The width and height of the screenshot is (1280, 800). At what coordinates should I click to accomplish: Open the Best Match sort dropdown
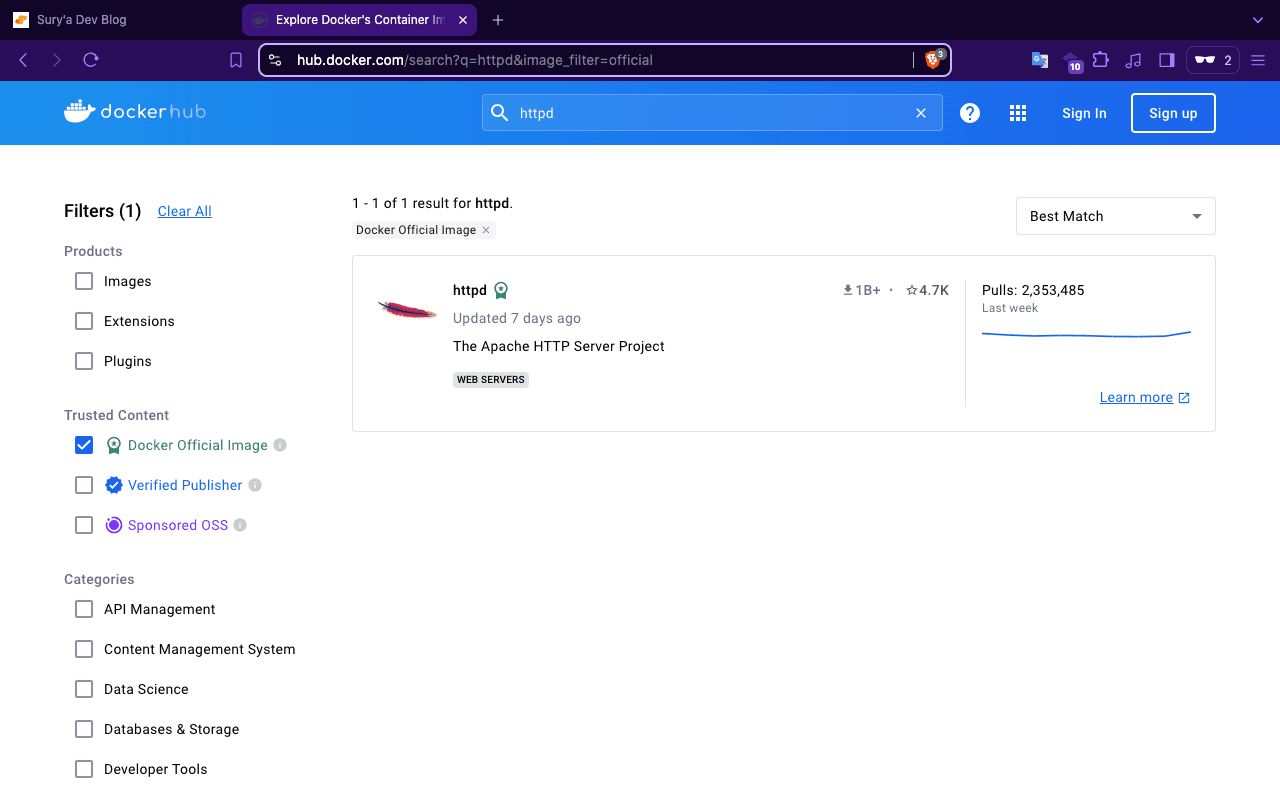click(x=1115, y=216)
